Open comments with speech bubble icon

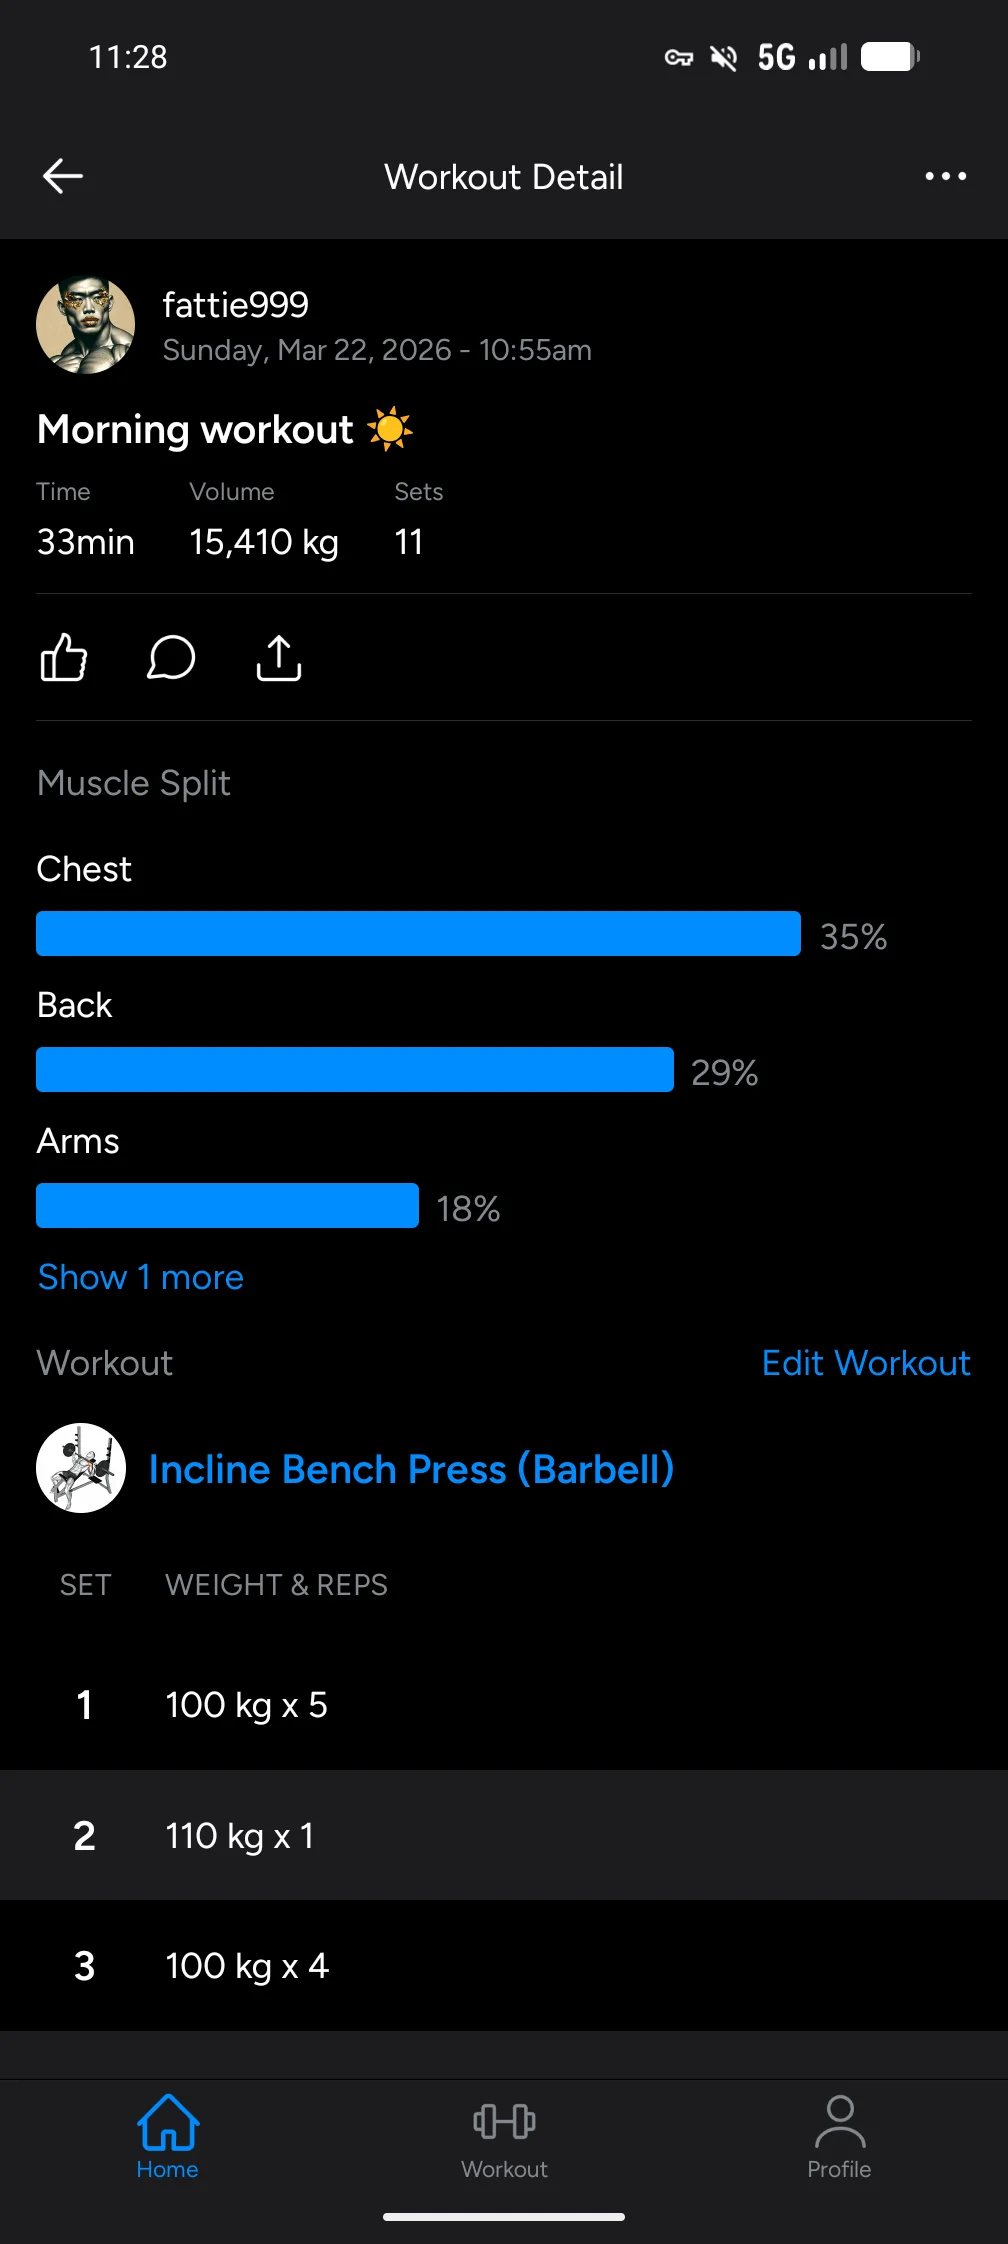tap(171, 658)
